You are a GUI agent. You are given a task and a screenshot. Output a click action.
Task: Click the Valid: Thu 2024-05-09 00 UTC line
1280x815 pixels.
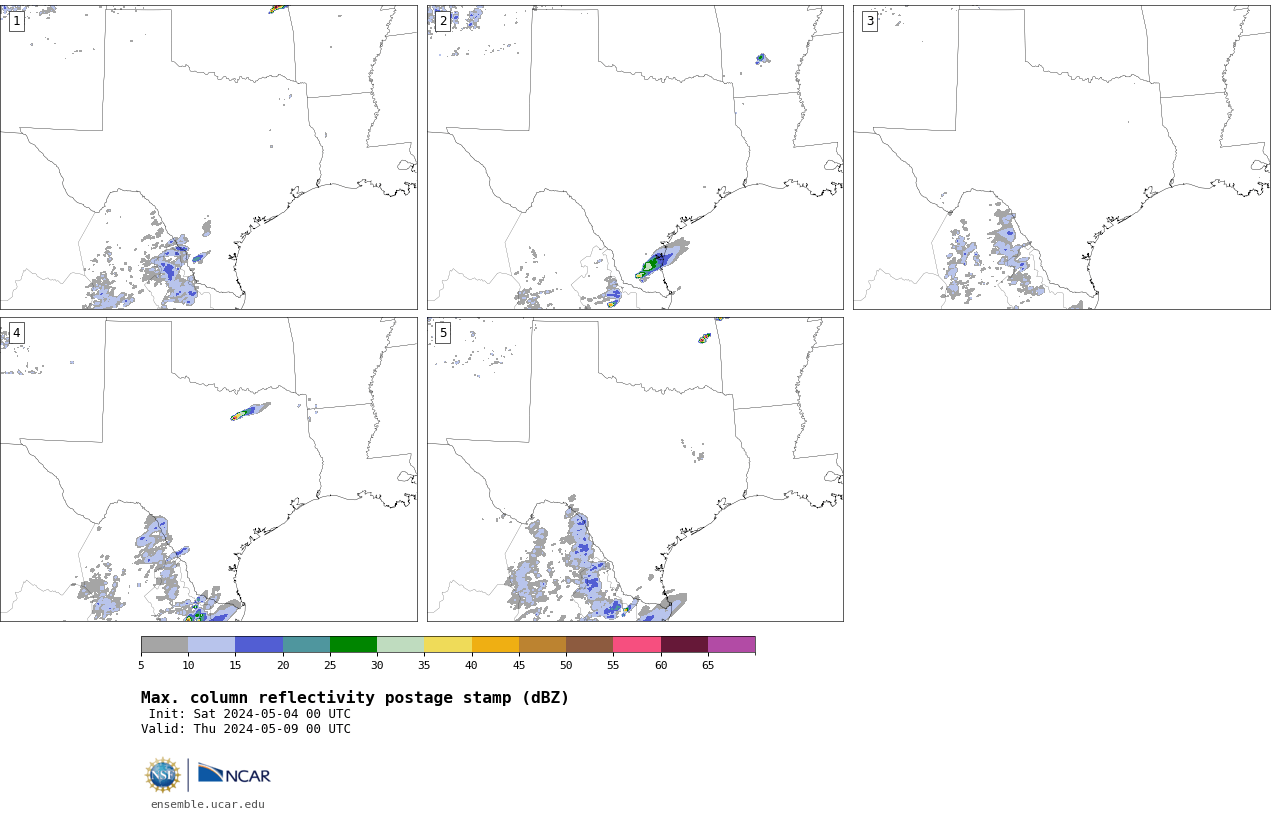coord(246,729)
